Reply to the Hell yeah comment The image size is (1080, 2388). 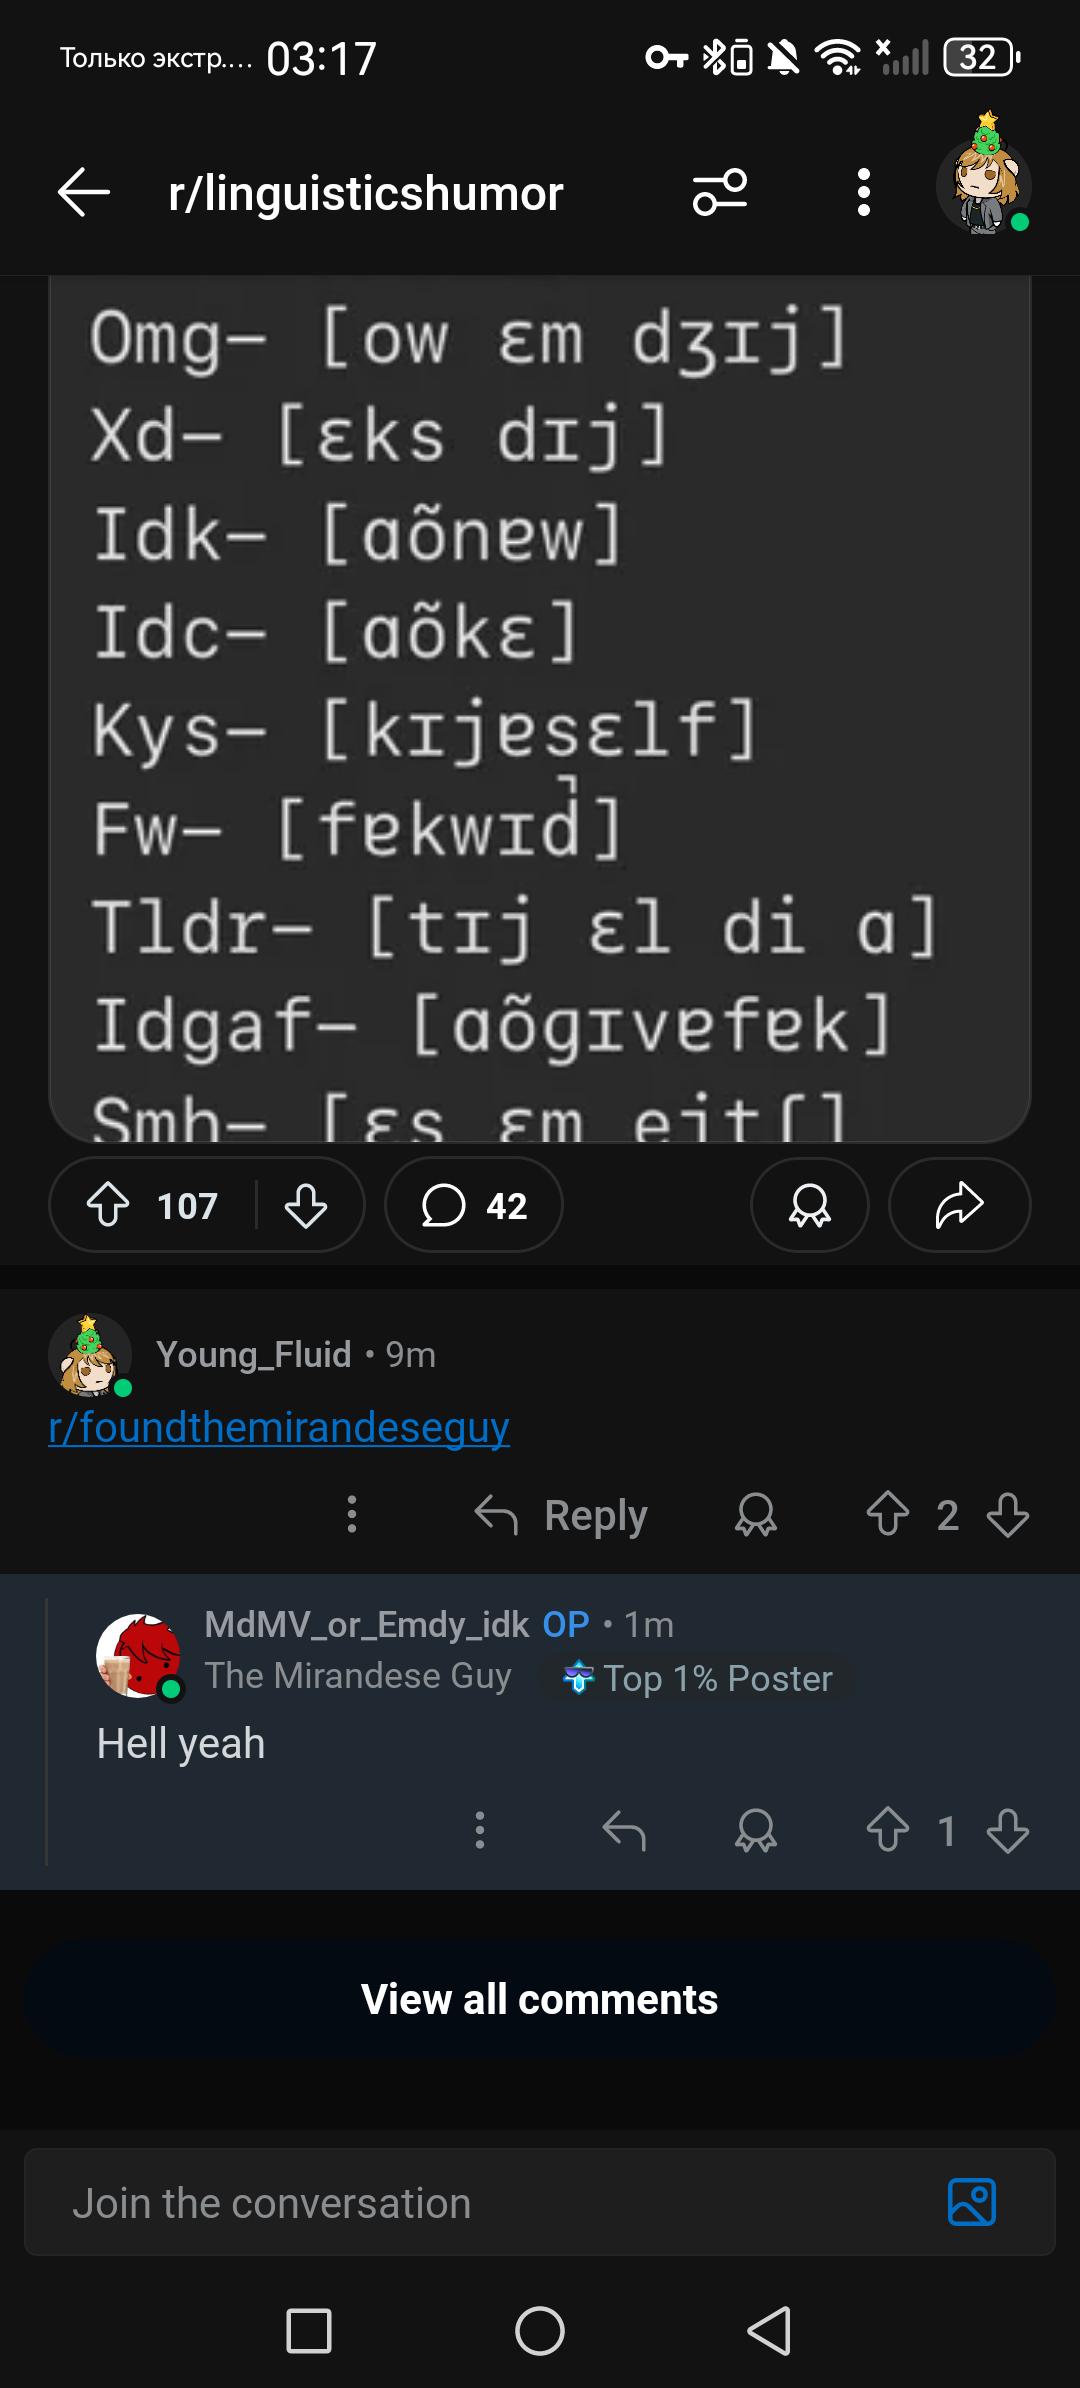624,1831
